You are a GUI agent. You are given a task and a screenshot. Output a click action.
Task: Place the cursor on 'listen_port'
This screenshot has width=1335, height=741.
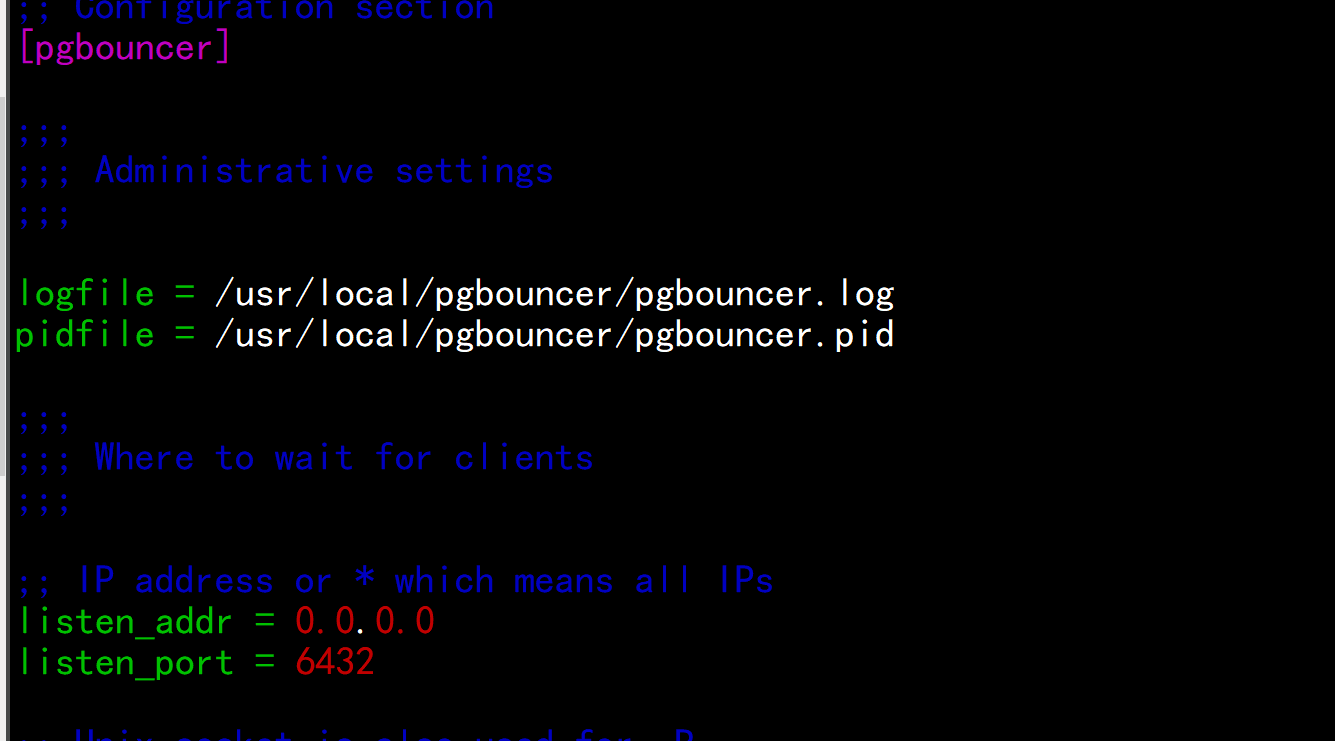[126, 662]
